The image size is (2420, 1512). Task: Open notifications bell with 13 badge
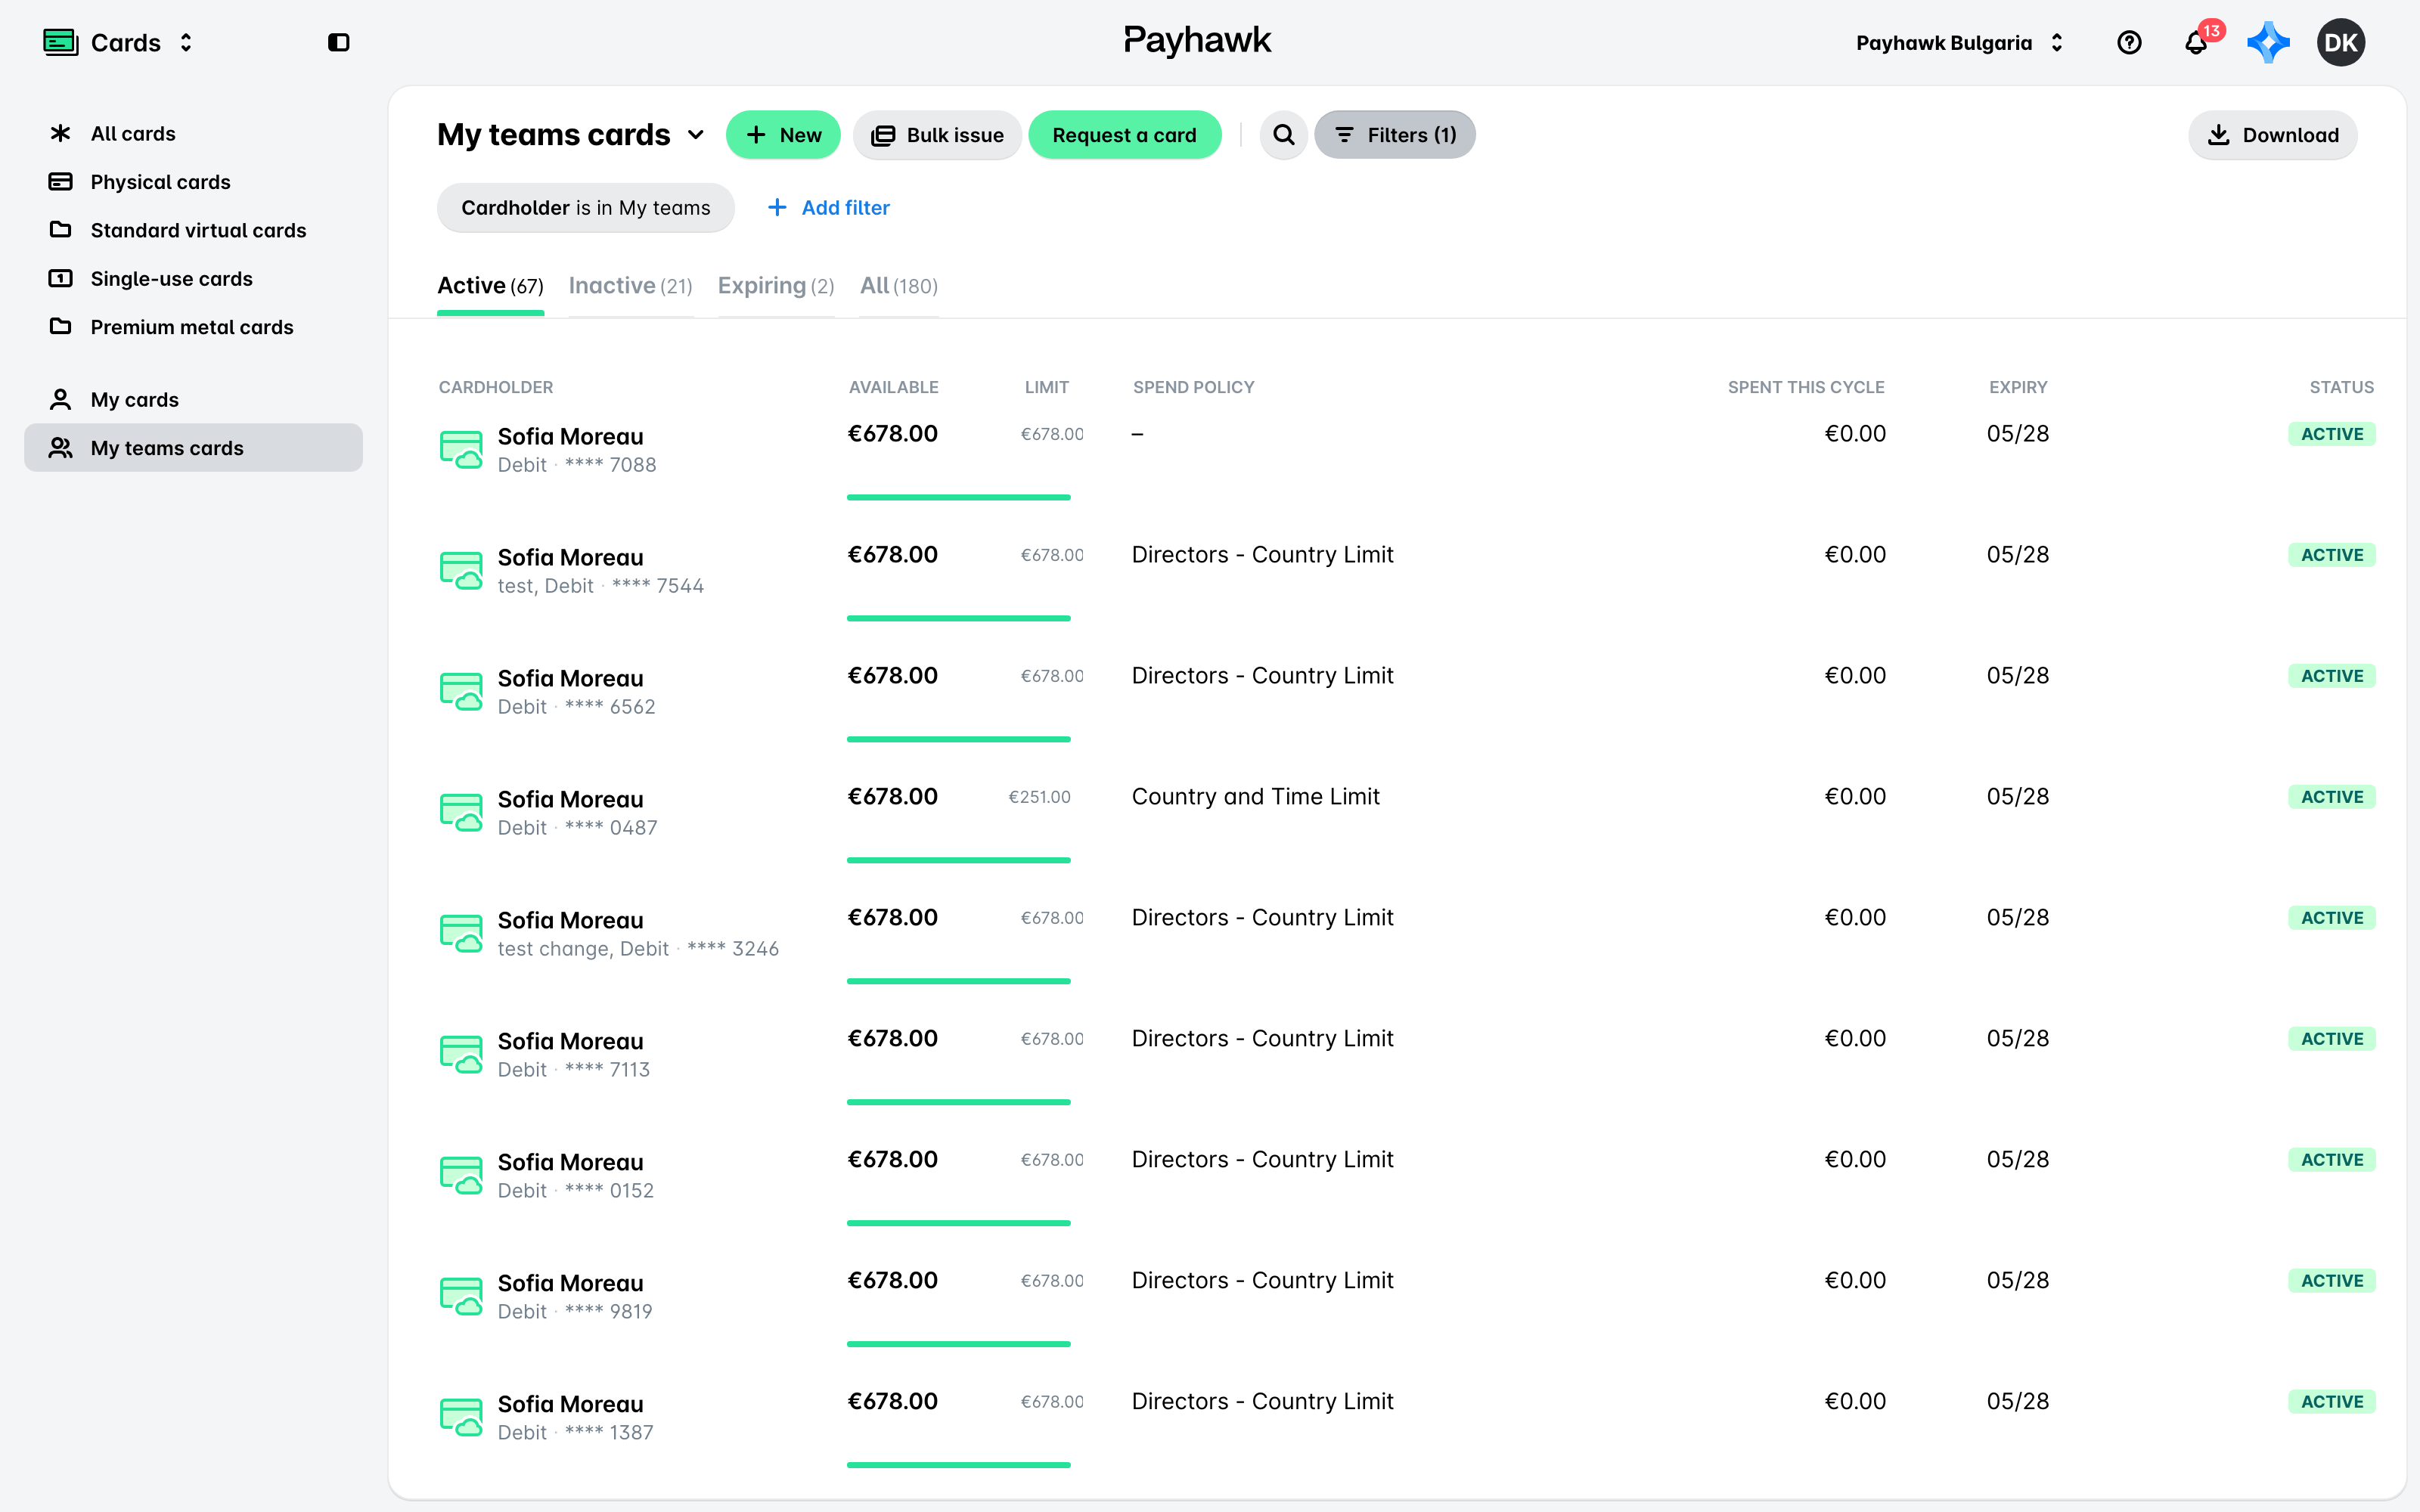2197,42
